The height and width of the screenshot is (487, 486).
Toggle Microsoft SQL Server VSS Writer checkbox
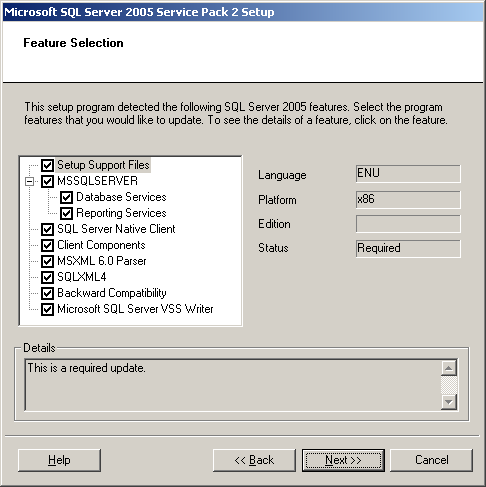pos(47,309)
